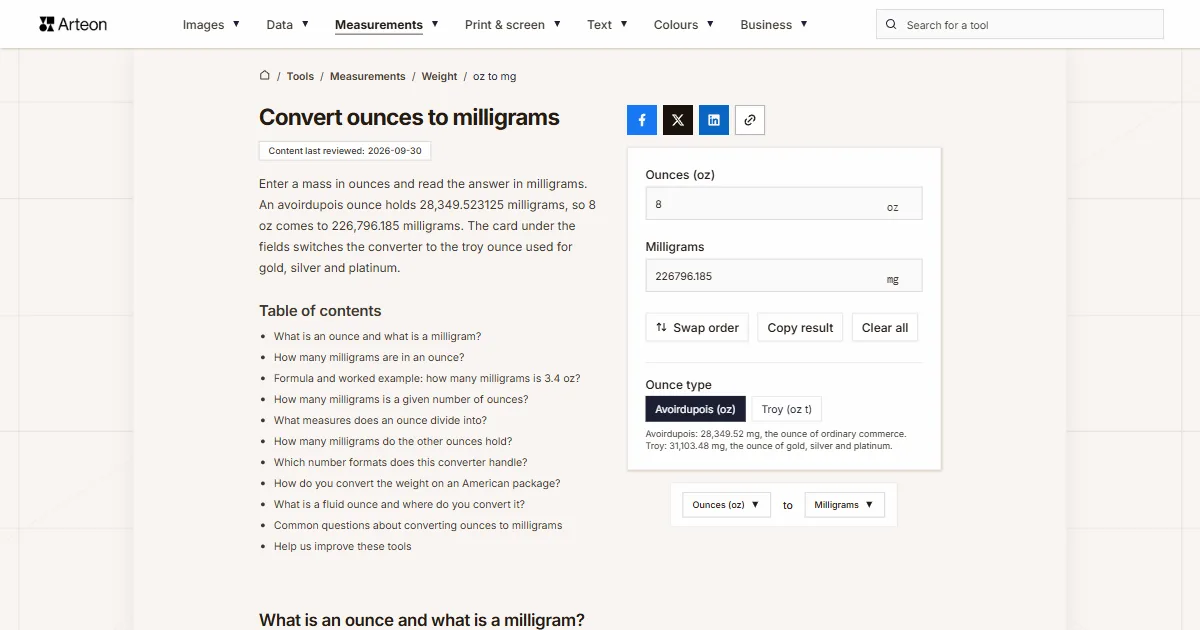Open the Images menu
Screen dimensions: 1200x630
[211, 25]
